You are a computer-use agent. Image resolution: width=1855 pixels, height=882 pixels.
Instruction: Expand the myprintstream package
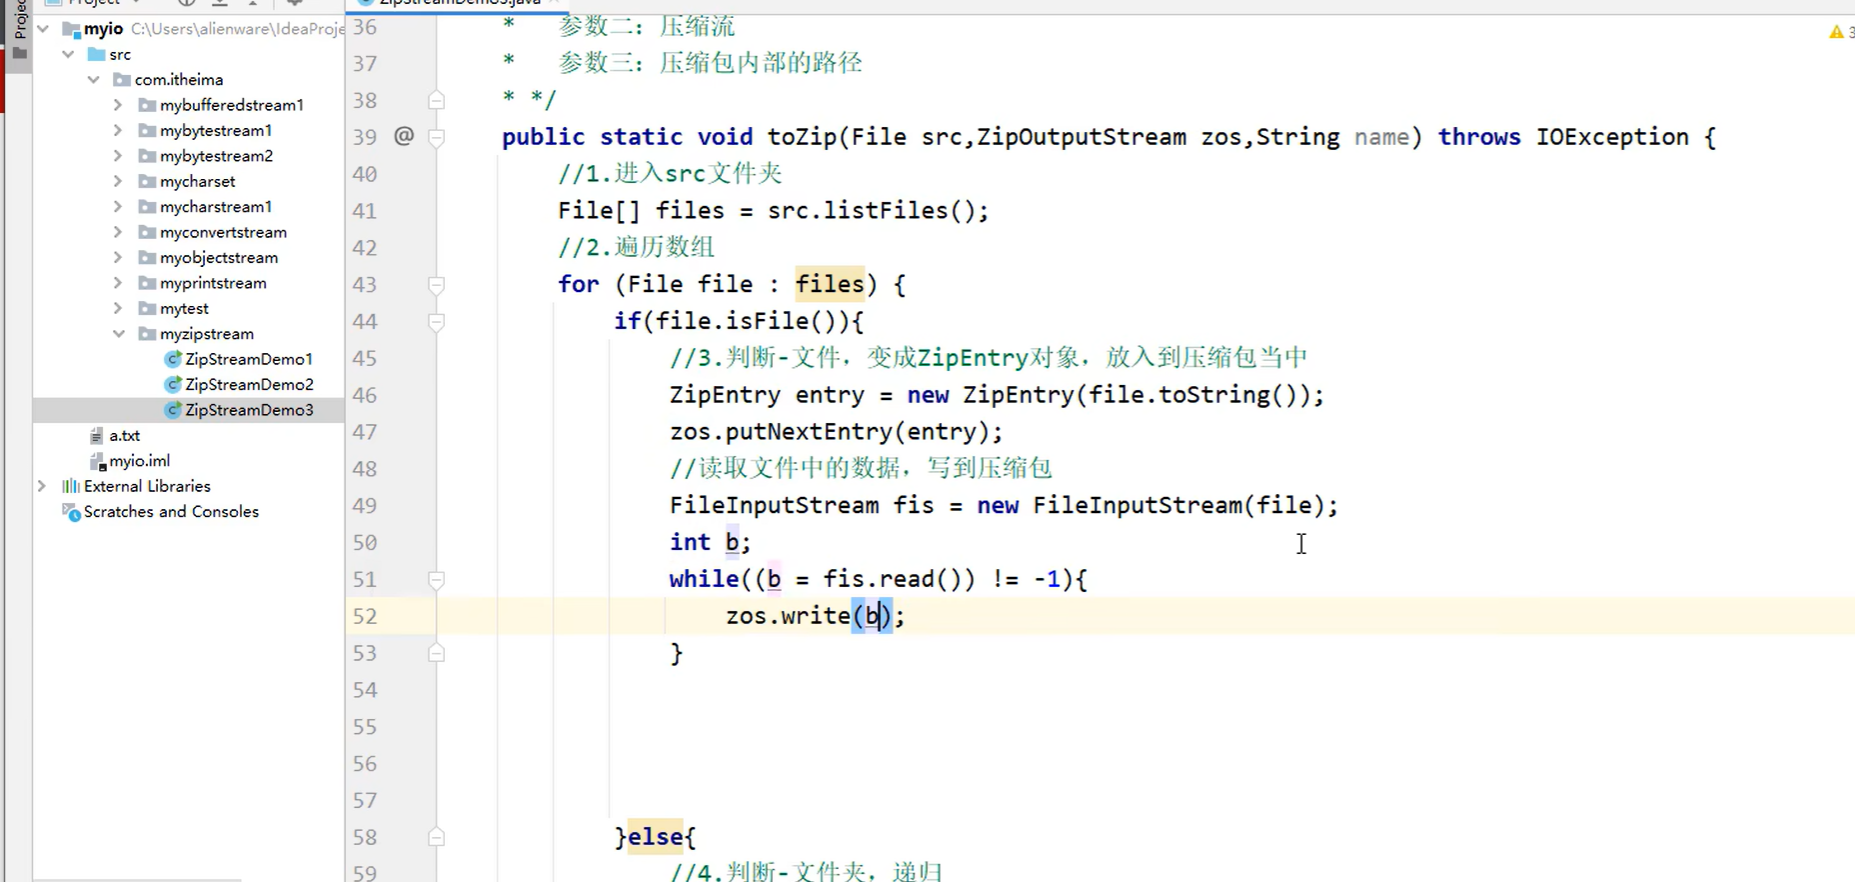pyautogui.click(x=118, y=283)
